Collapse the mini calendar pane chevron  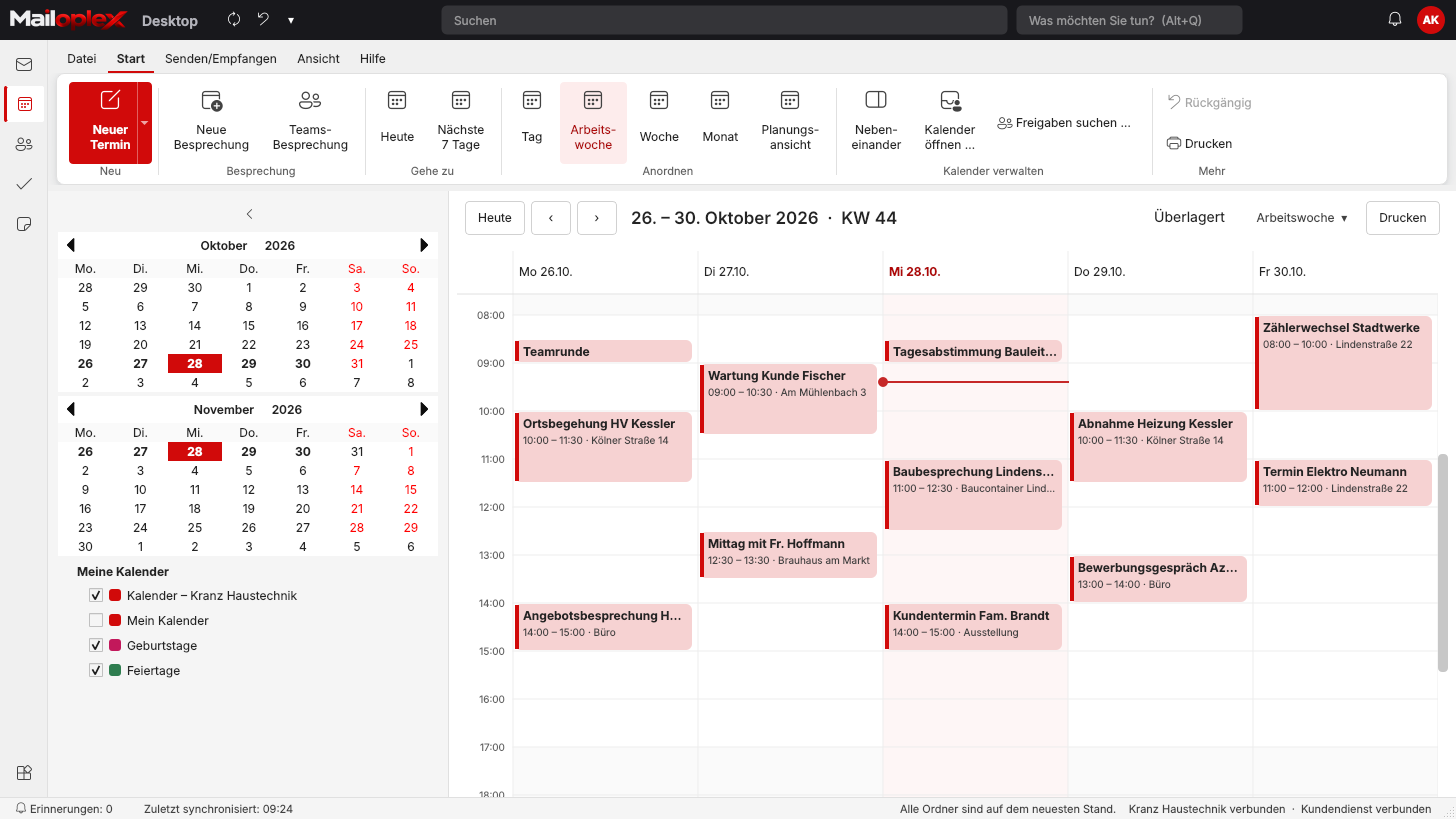[x=249, y=214]
